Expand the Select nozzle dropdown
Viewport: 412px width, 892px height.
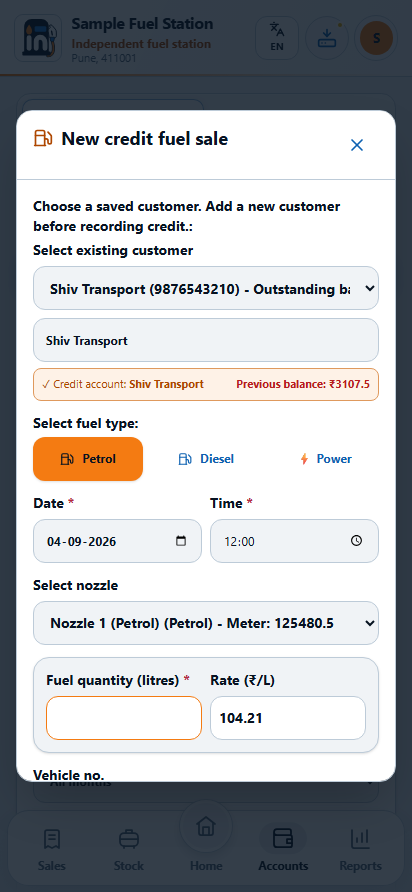click(206, 623)
